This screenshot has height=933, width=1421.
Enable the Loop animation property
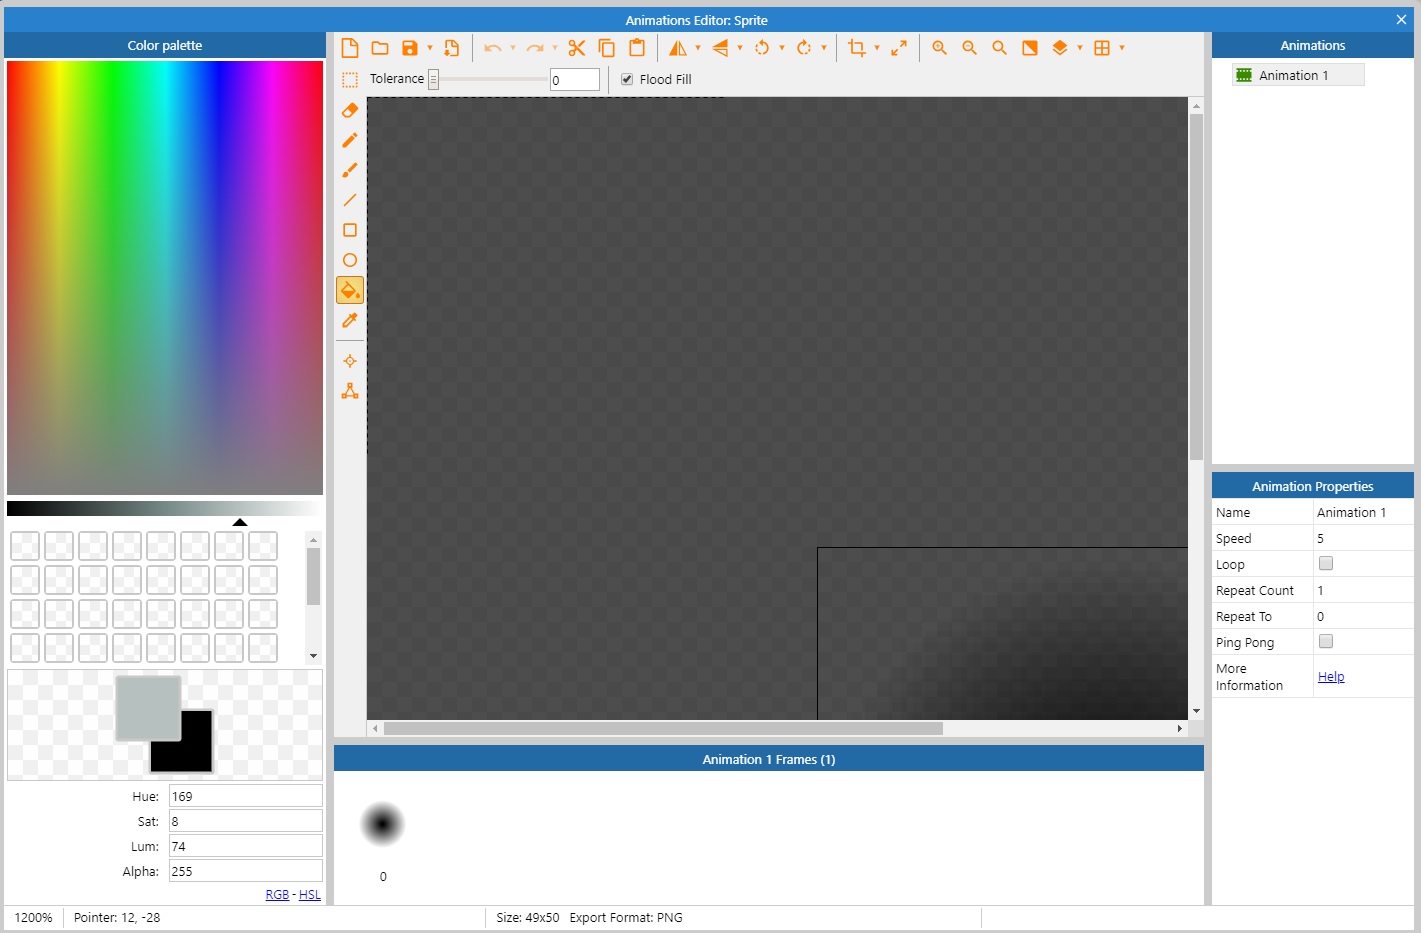(x=1325, y=563)
